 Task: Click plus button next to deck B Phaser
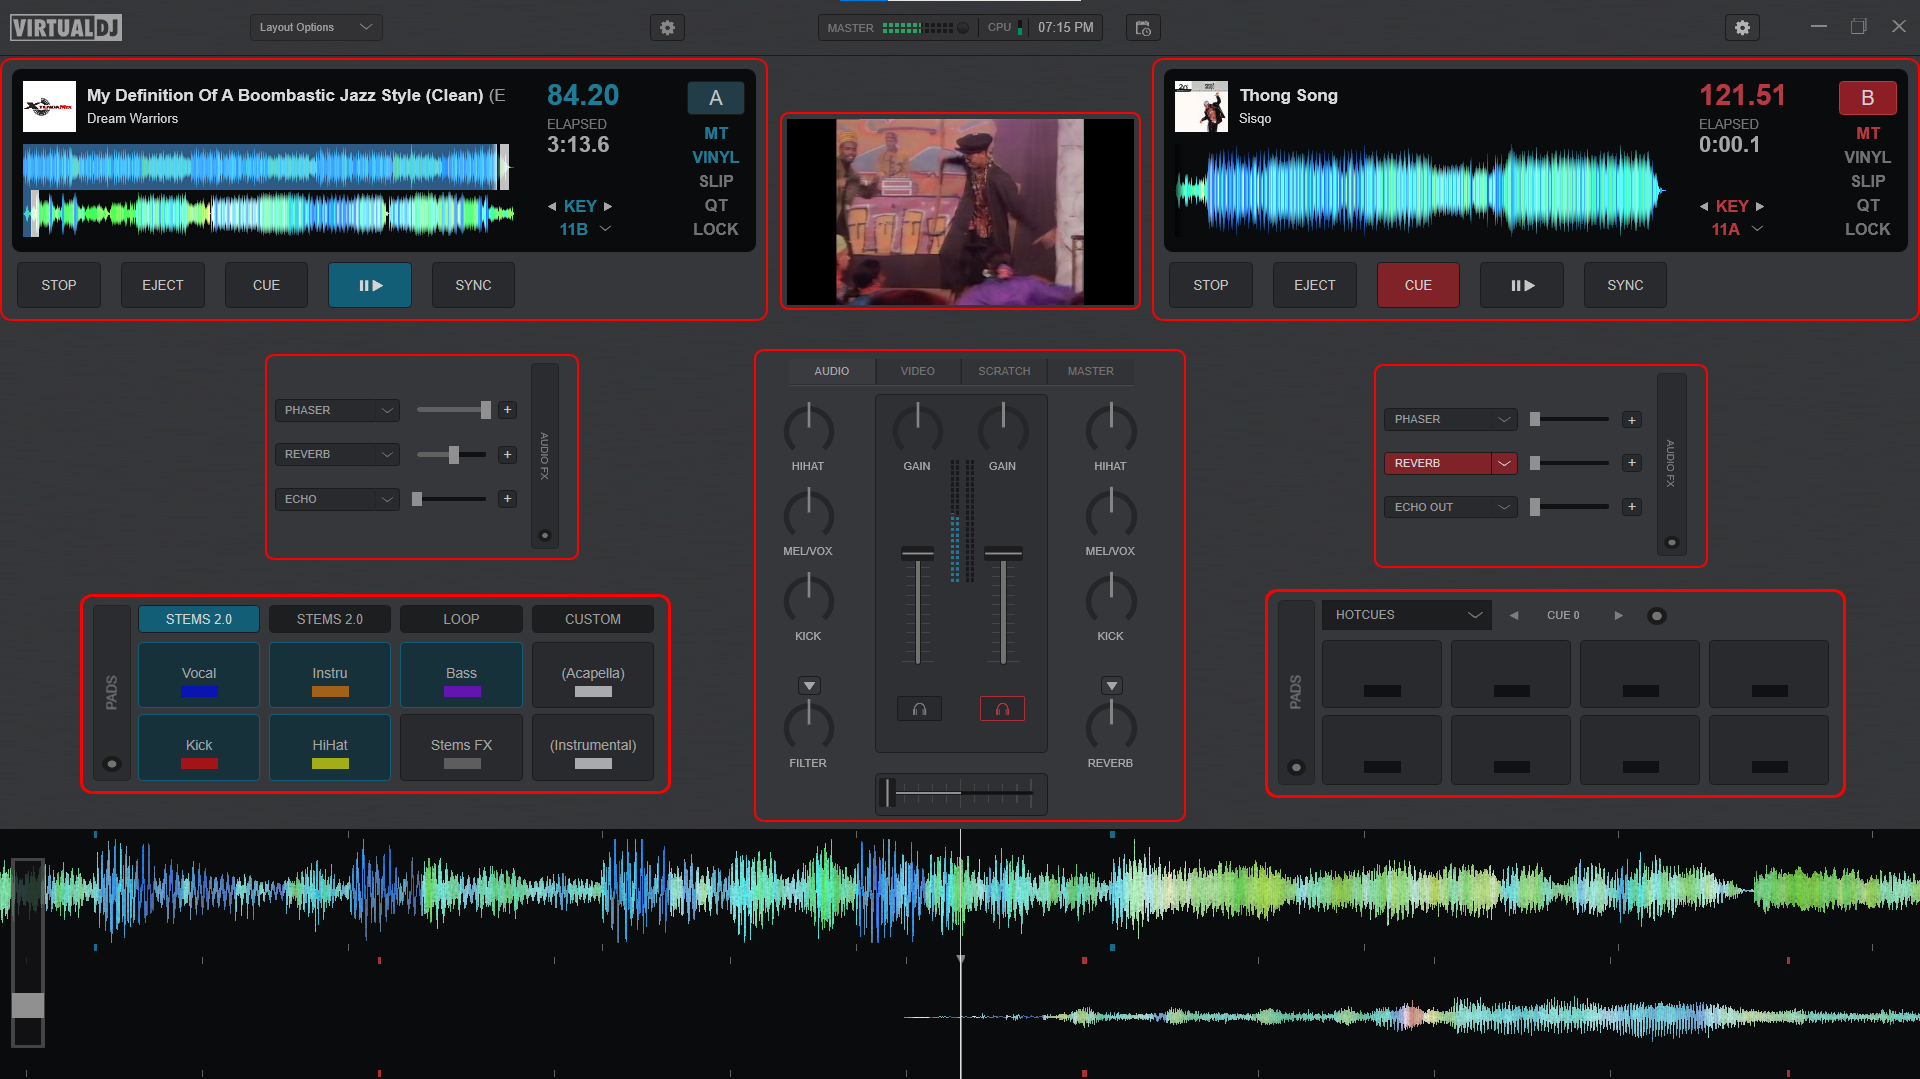1632,420
